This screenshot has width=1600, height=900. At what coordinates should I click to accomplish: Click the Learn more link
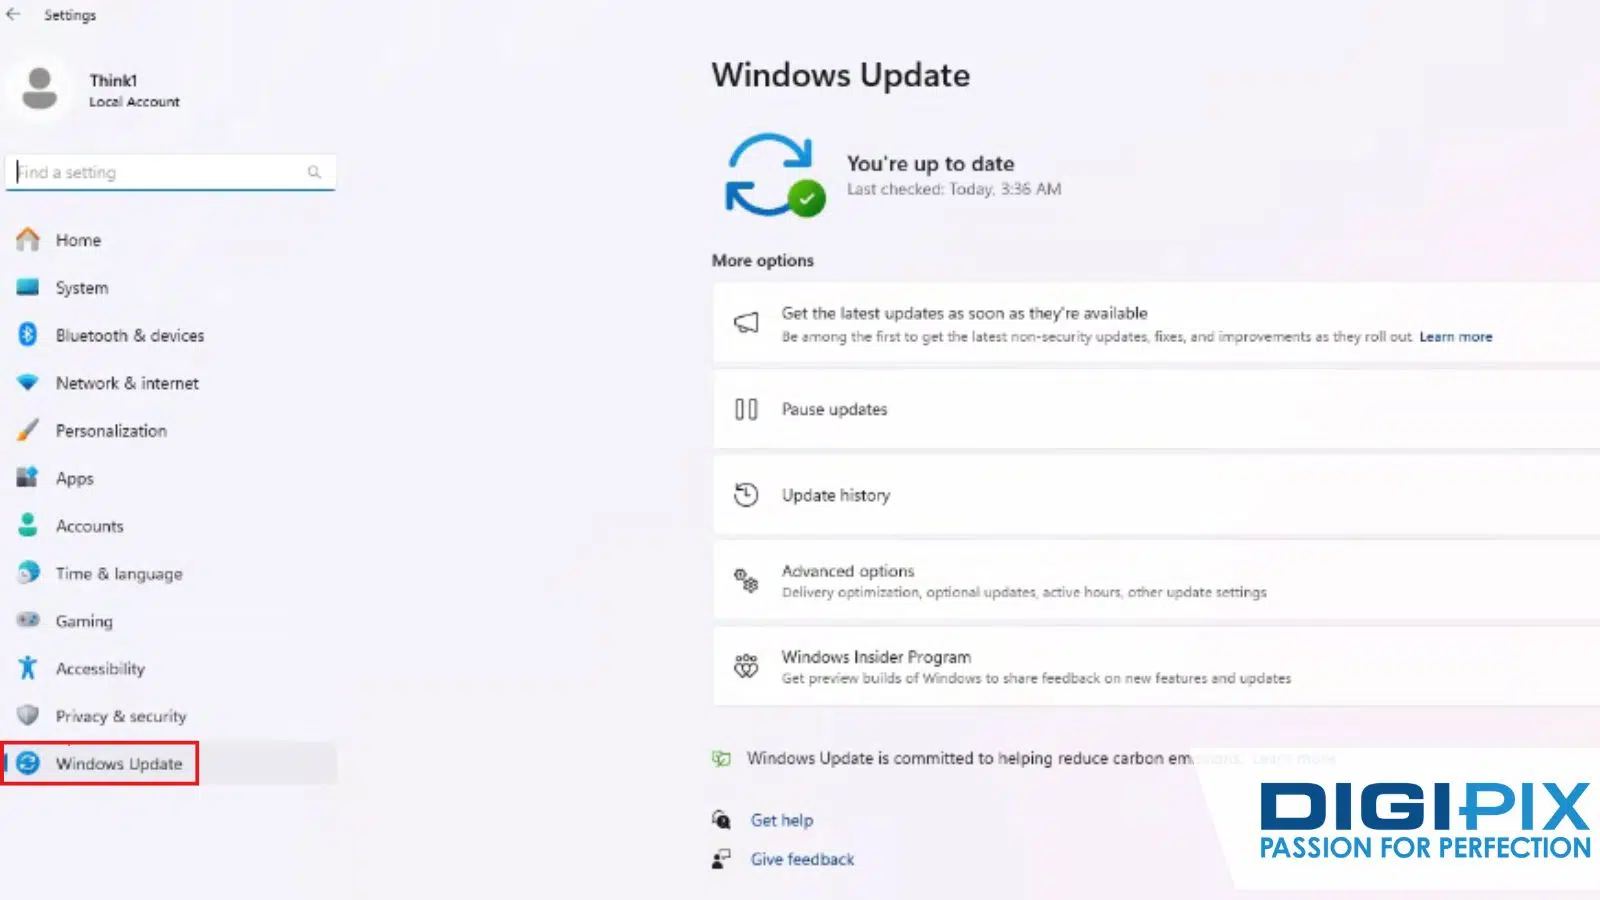click(1455, 337)
